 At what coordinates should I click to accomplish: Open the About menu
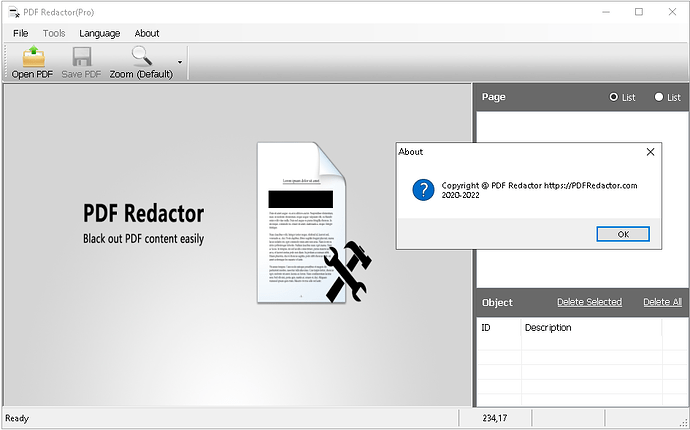click(147, 33)
